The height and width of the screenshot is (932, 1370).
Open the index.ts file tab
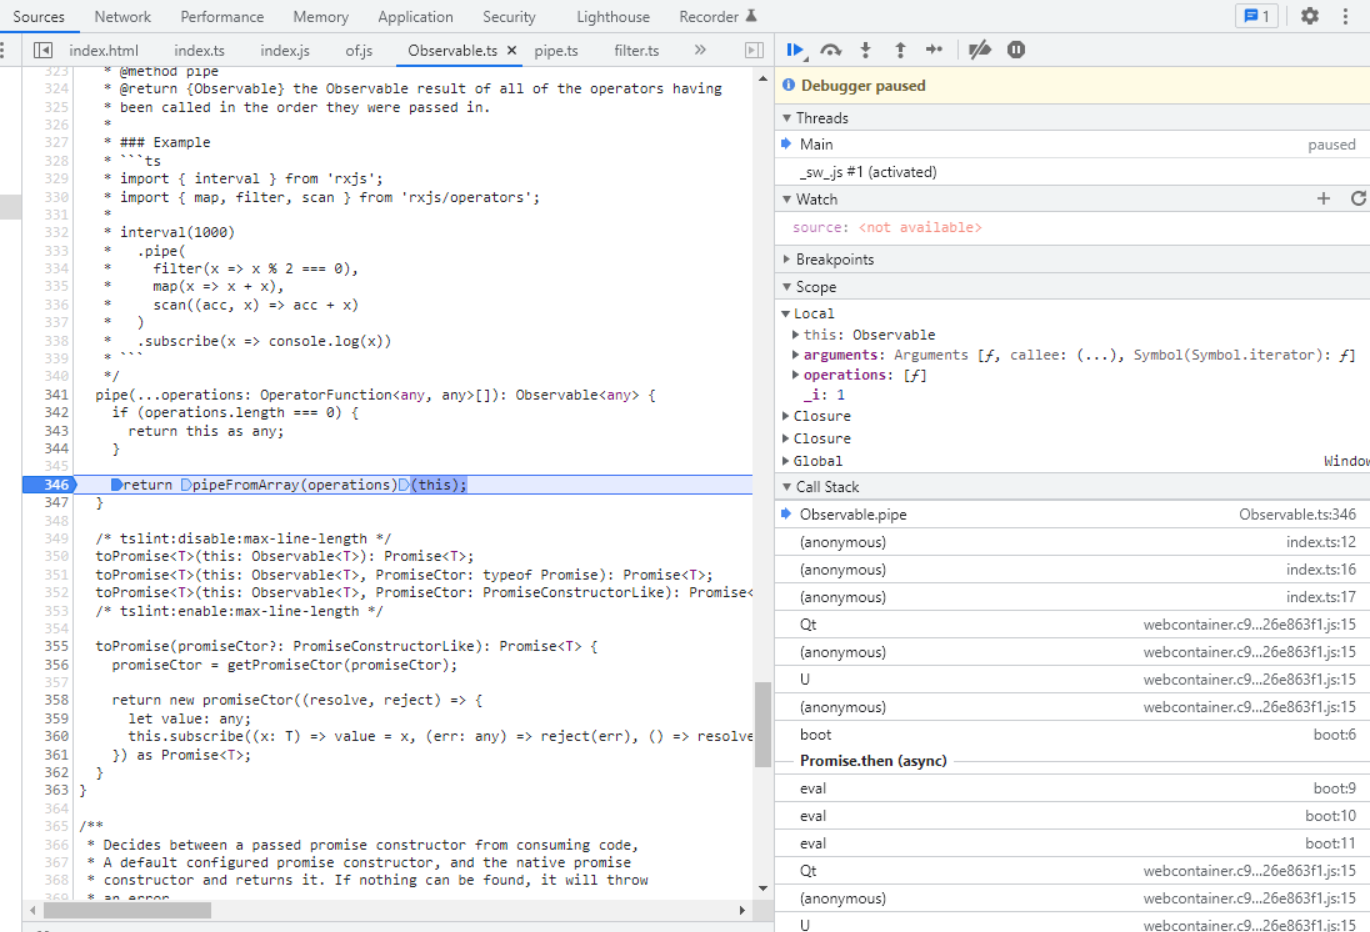[199, 50]
